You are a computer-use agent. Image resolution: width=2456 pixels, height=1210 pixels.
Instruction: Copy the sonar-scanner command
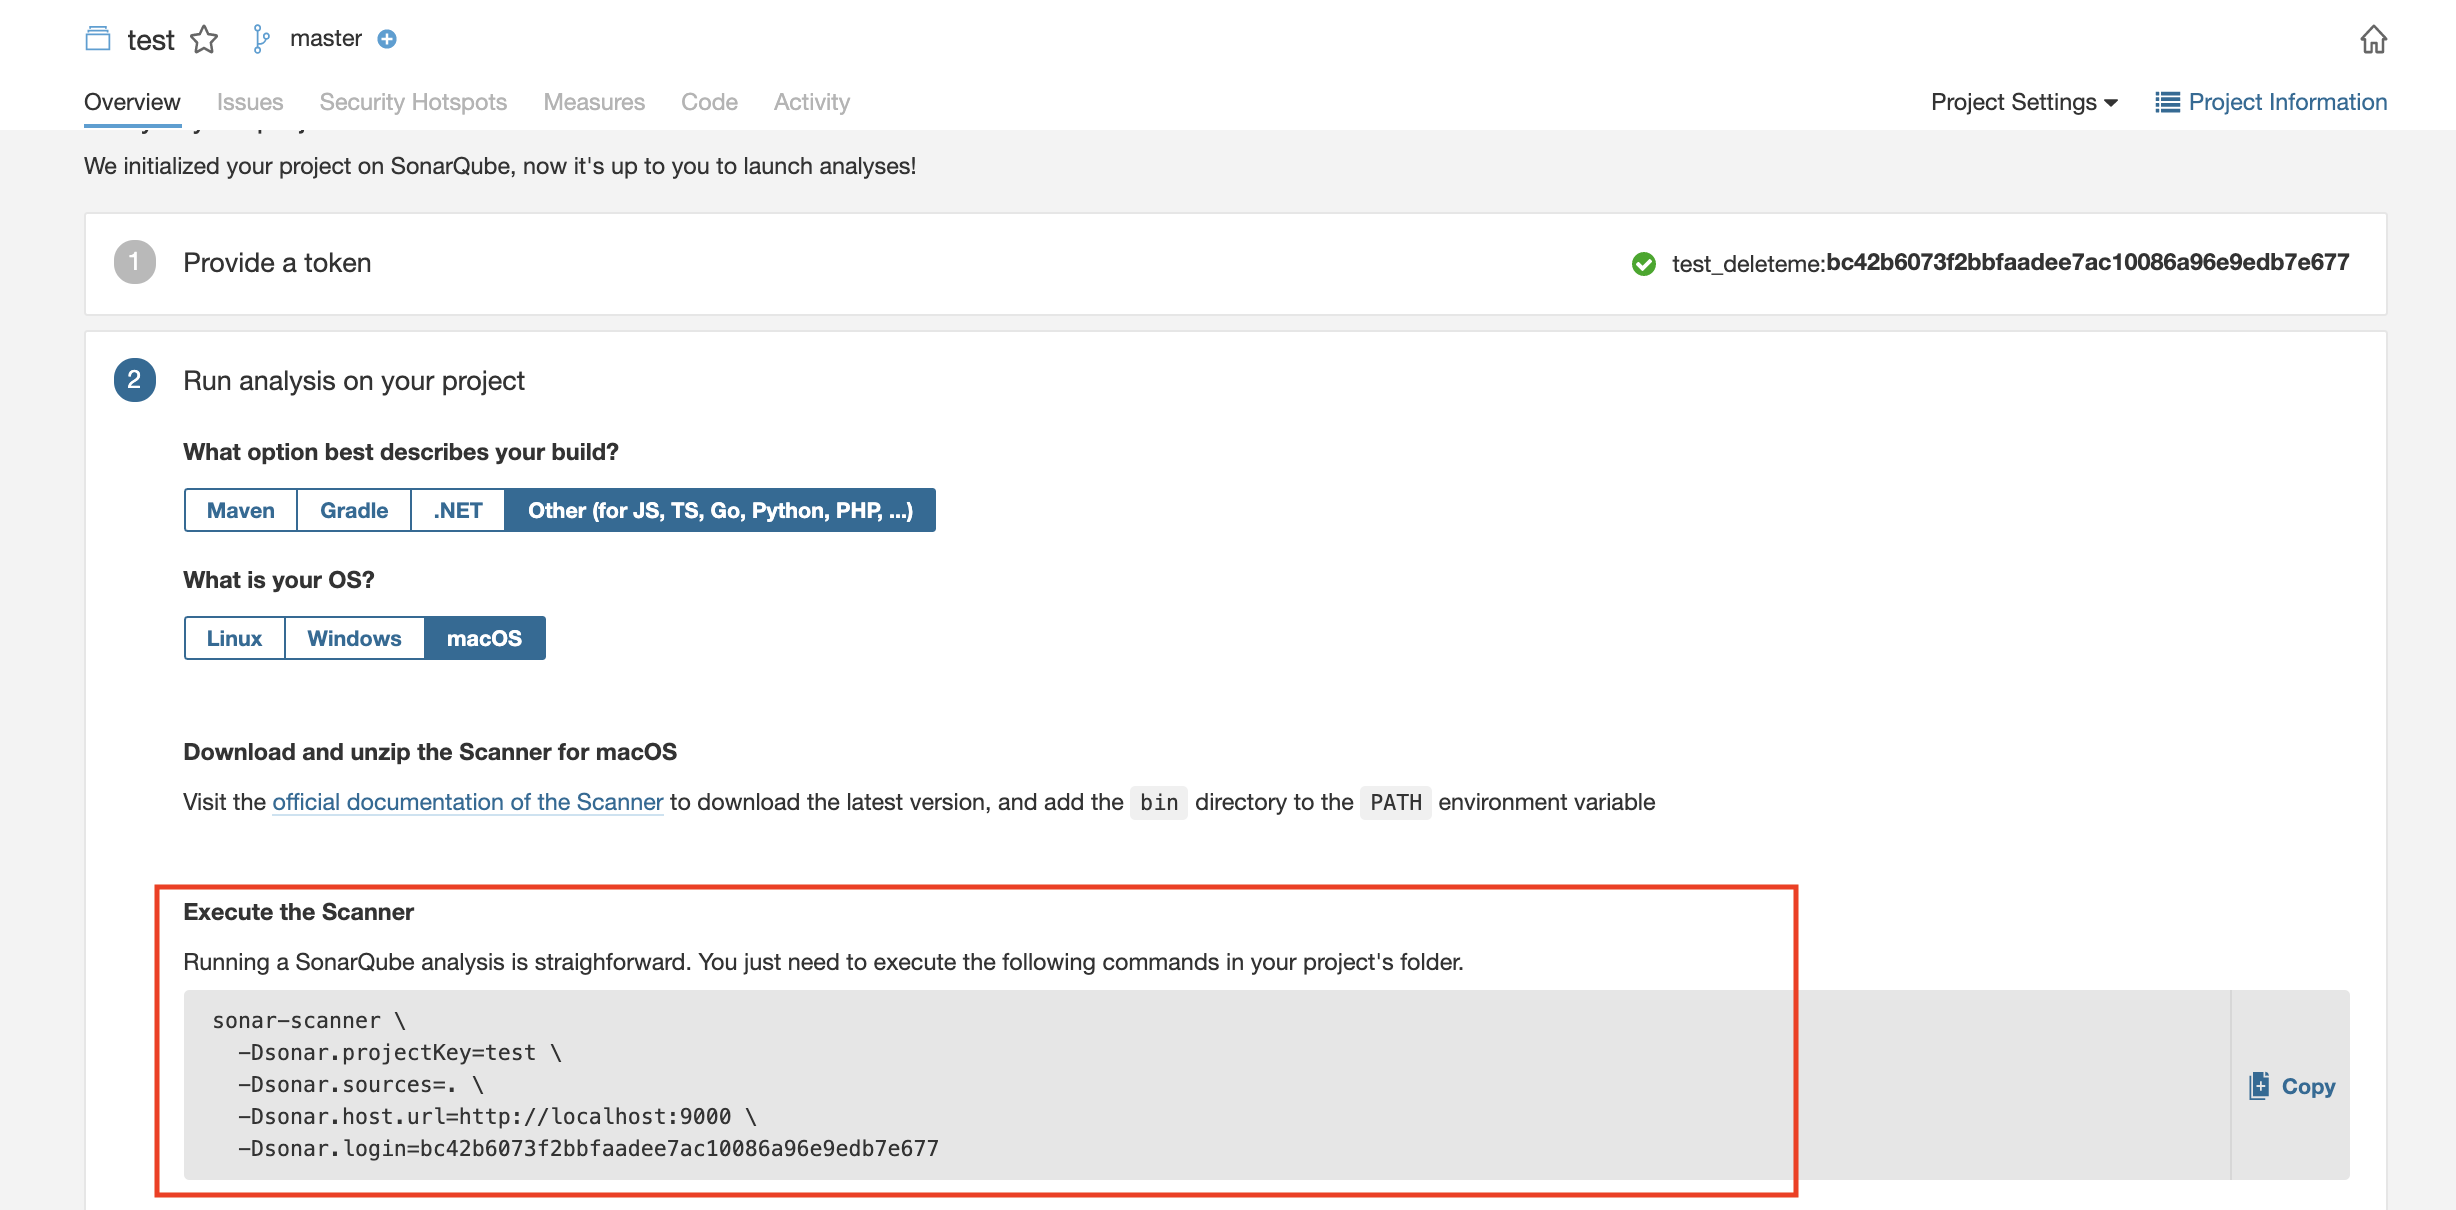(2292, 1086)
